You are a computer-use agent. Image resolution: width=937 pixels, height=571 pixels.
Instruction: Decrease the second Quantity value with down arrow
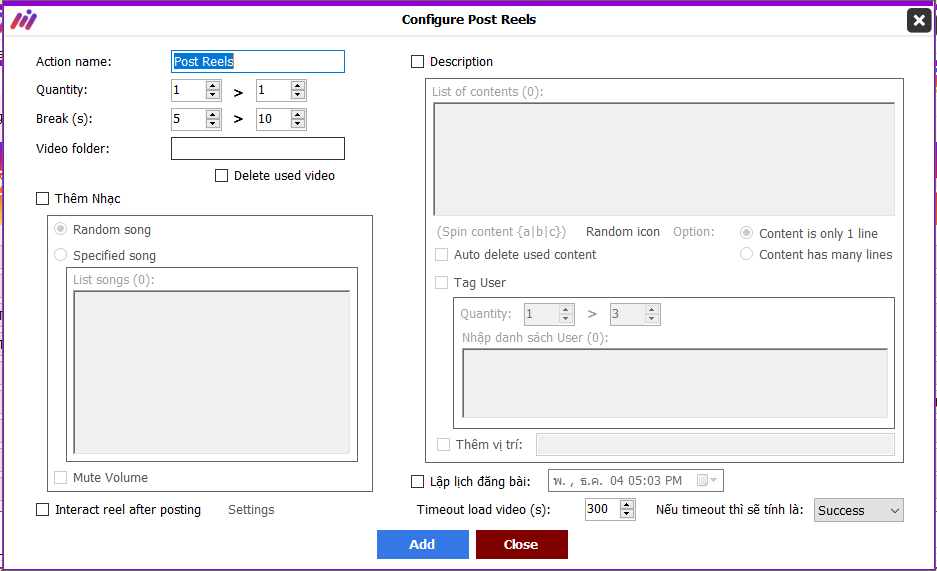pyautogui.click(x=298, y=95)
